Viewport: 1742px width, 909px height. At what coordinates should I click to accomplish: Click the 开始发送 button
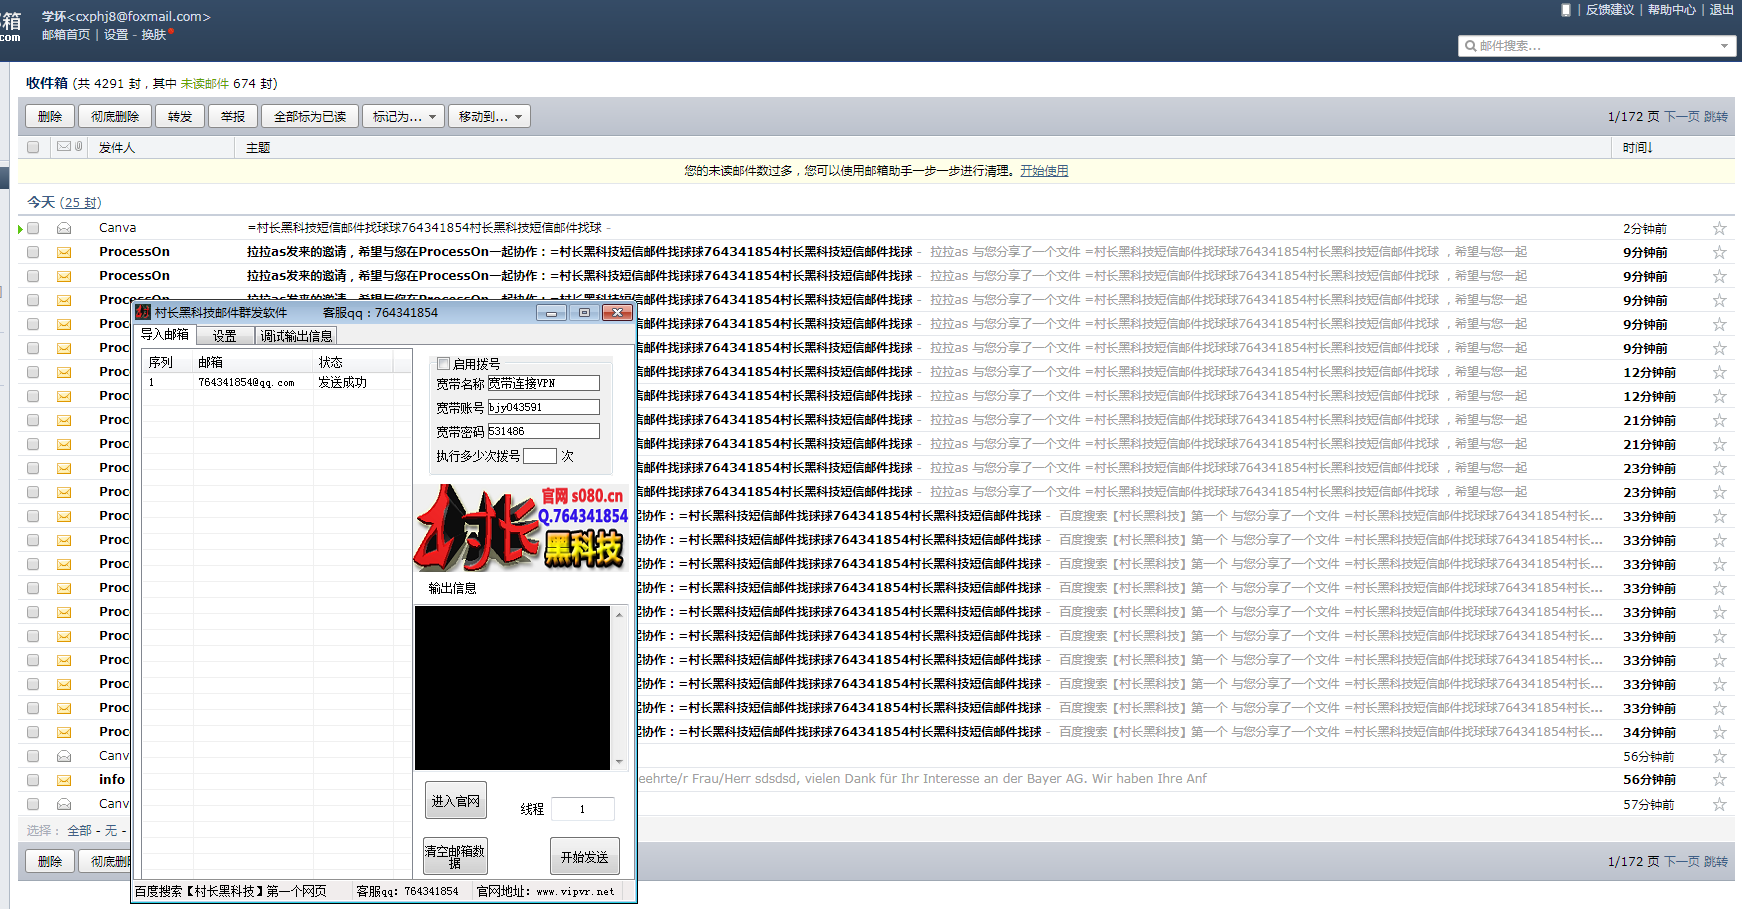coord(585,857)
